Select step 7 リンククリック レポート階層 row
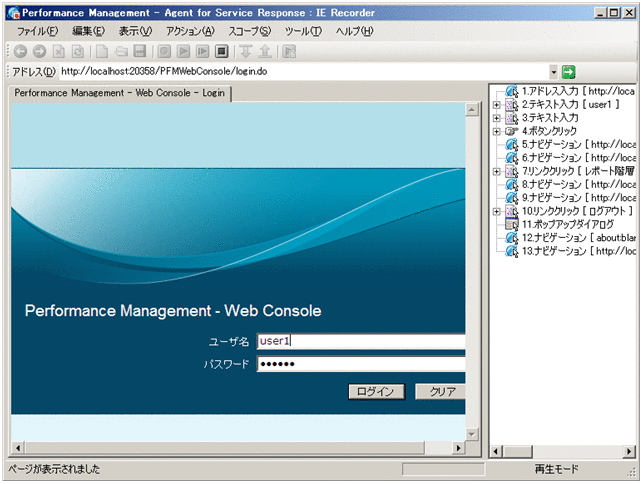 tap(578, 171)
